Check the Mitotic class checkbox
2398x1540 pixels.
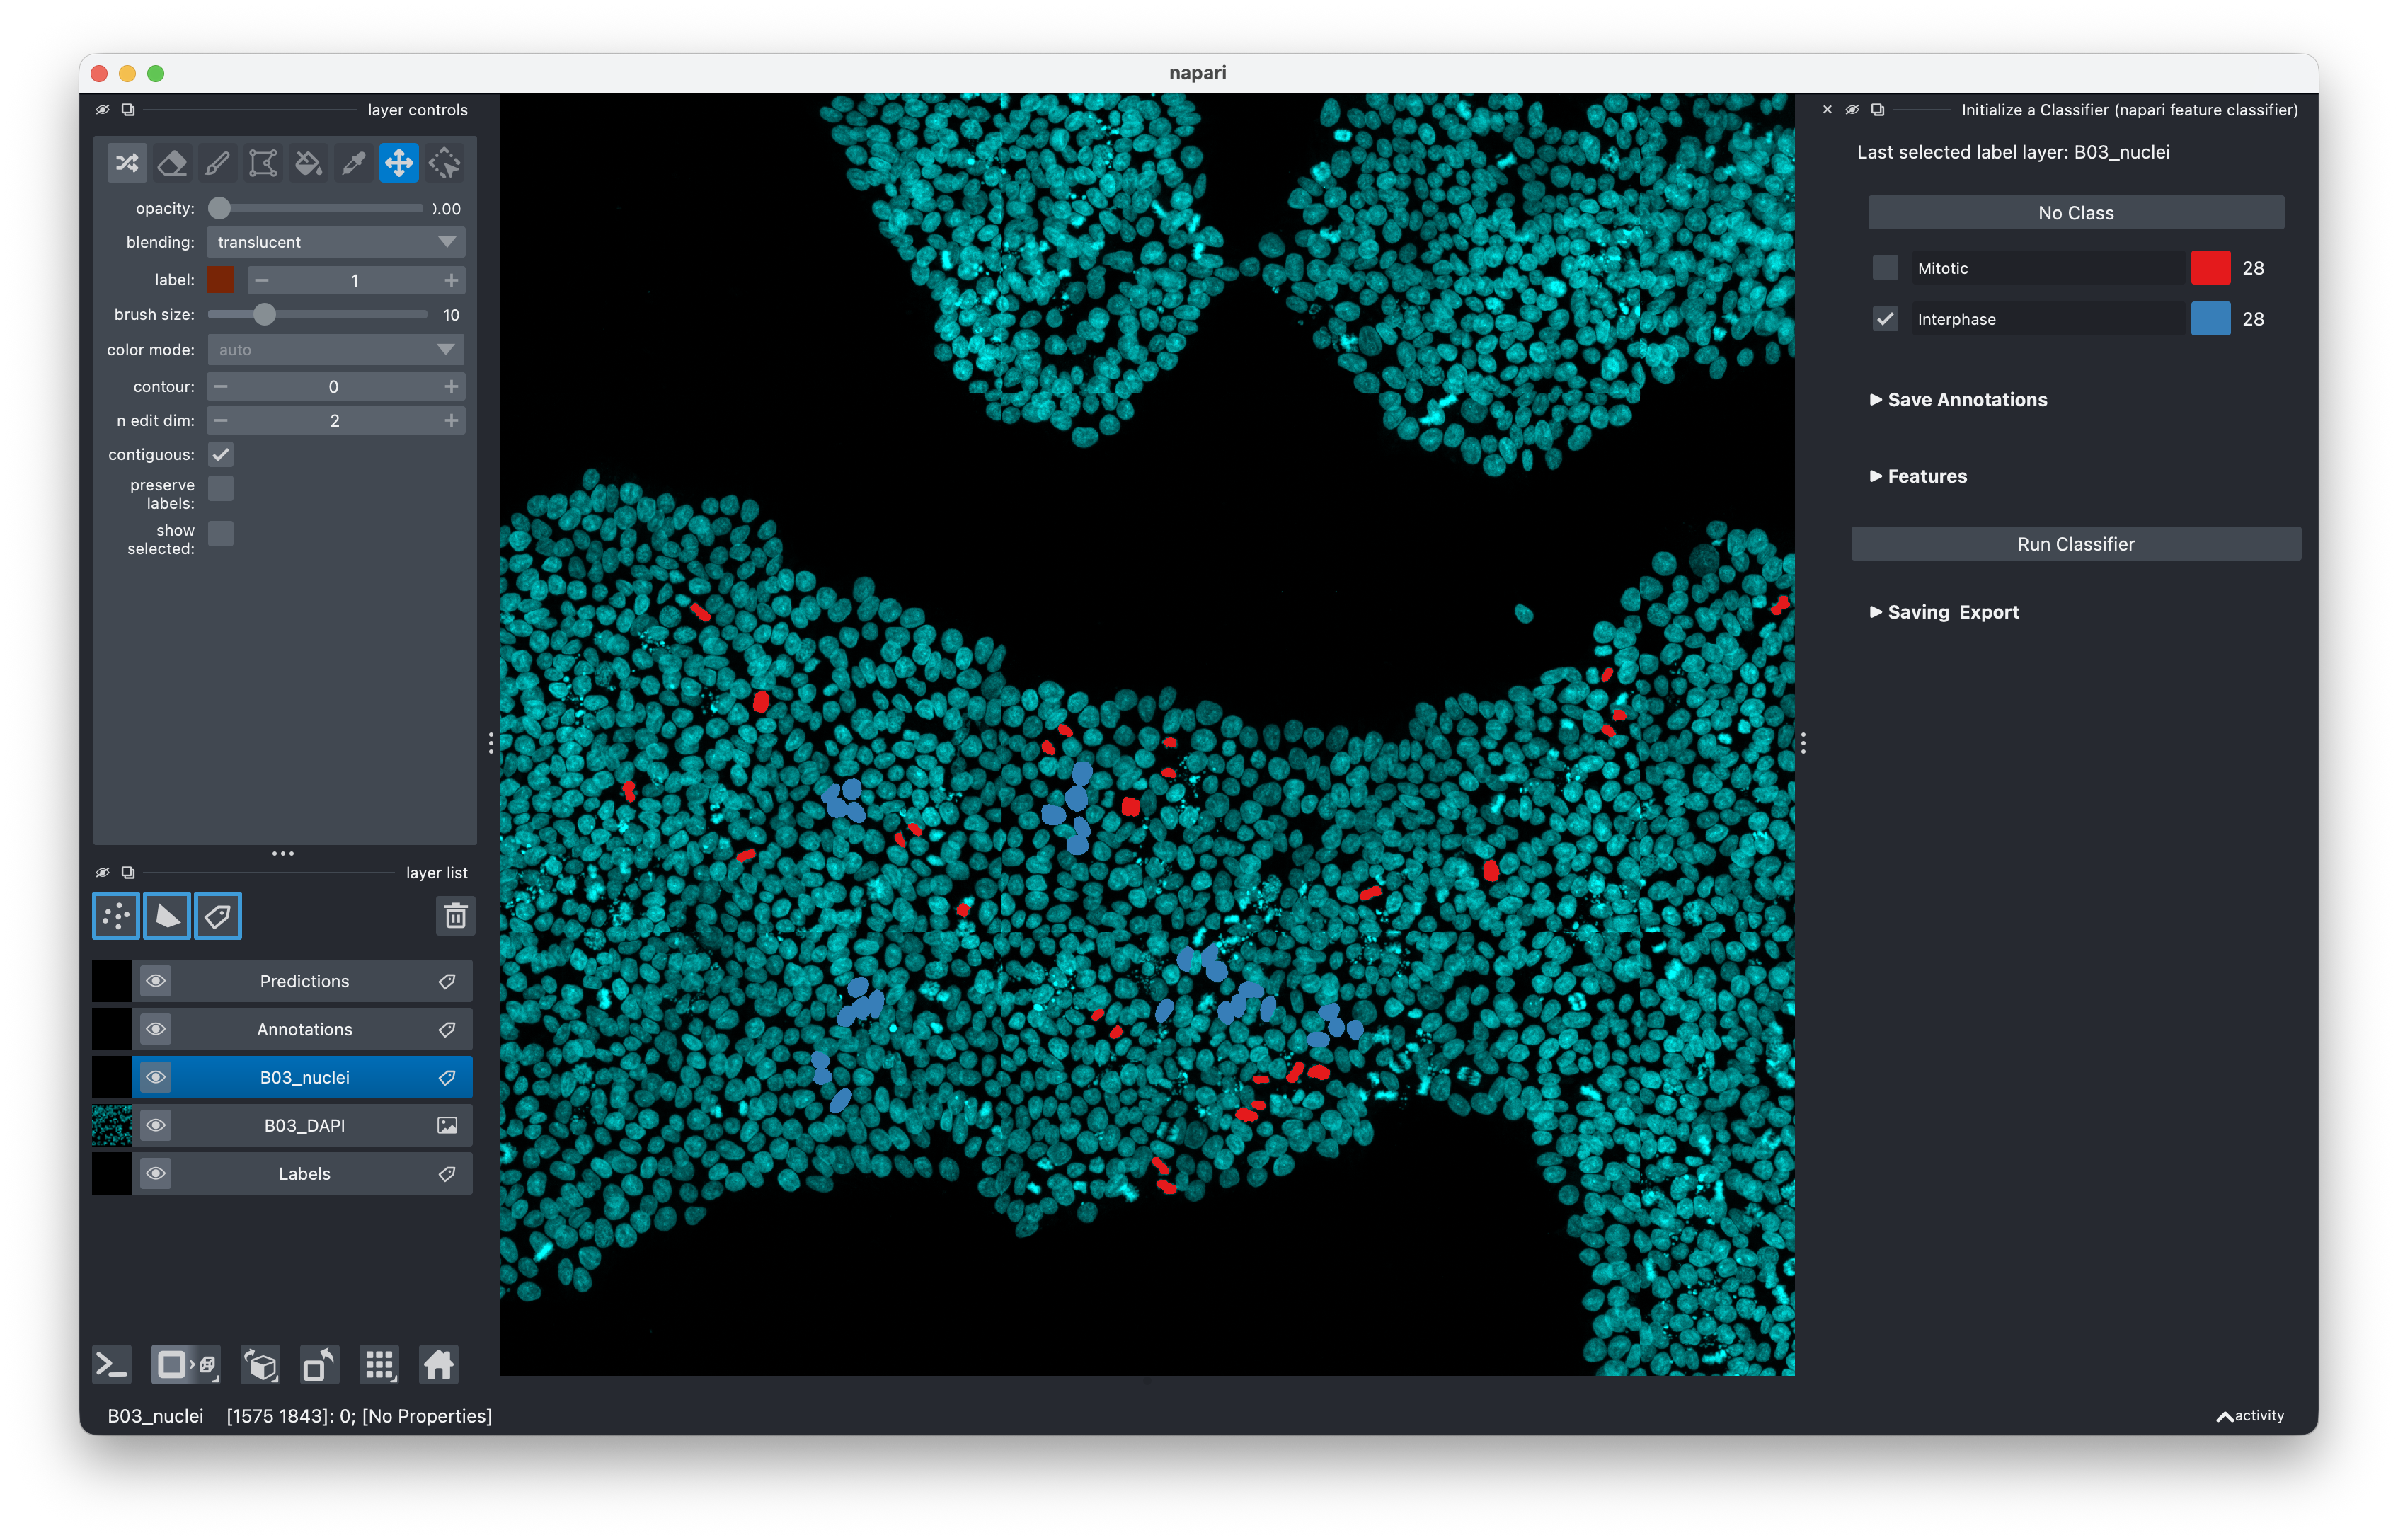click(1884, 268)
